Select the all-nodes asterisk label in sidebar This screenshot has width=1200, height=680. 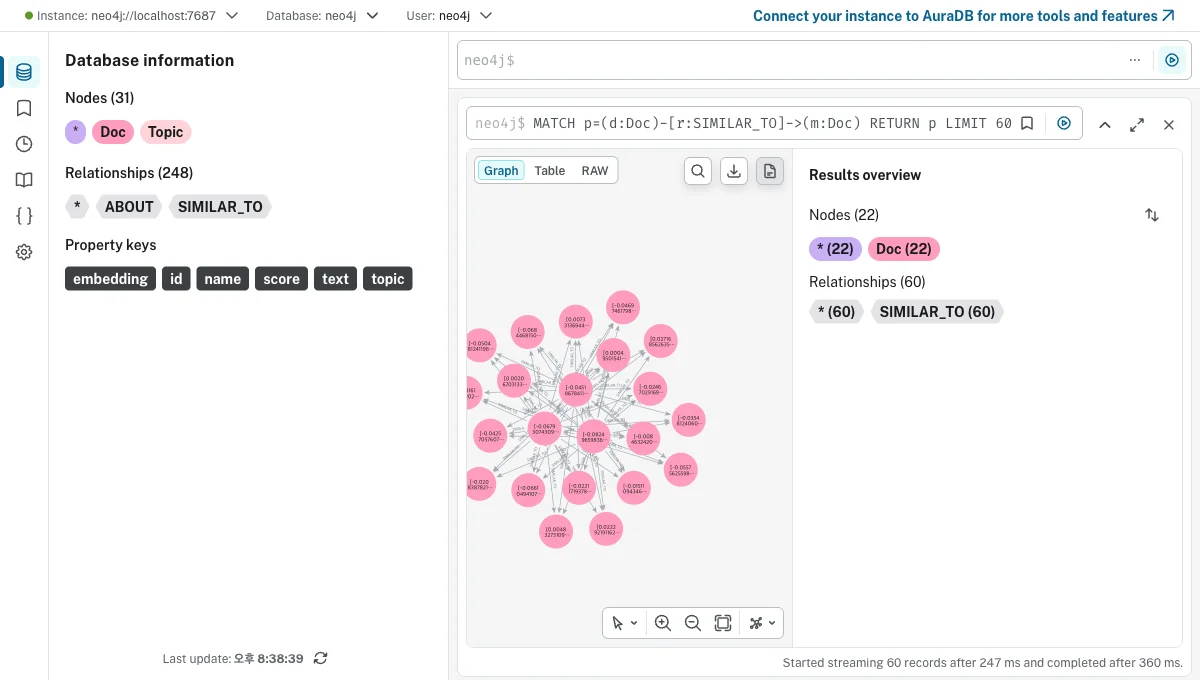click(75, 132)
